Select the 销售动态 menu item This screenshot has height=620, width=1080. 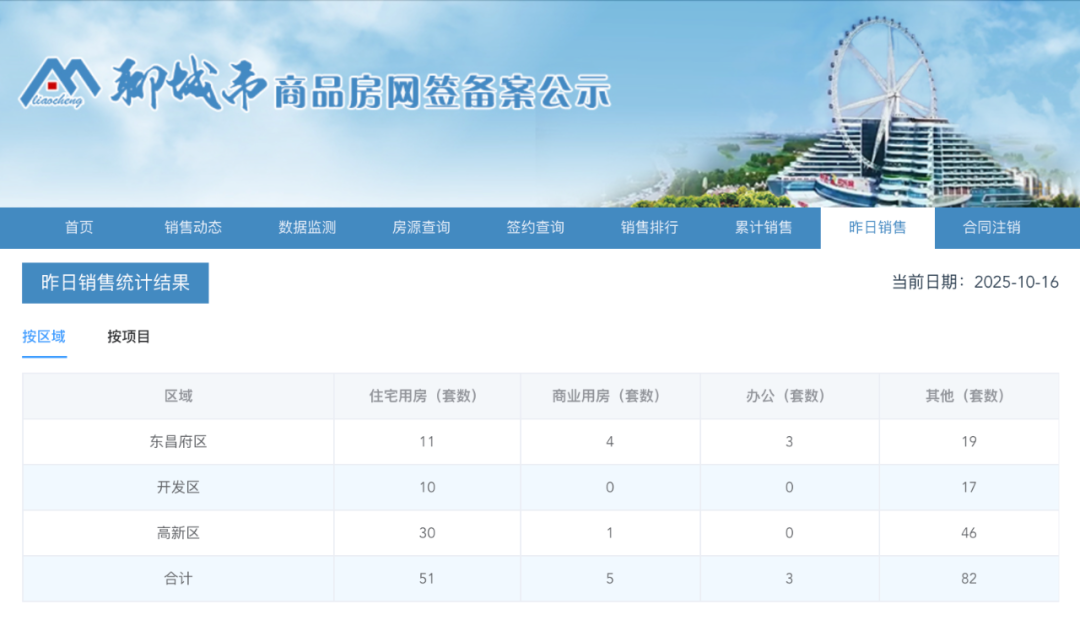pos(193,227)
